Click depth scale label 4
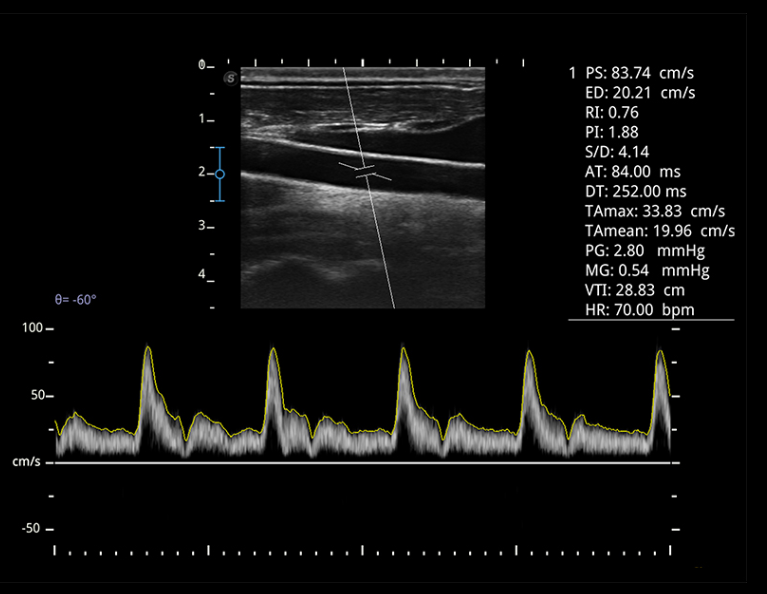Image resolution: width=767 pixels, height=594 pixels. (x=202, y=274)
